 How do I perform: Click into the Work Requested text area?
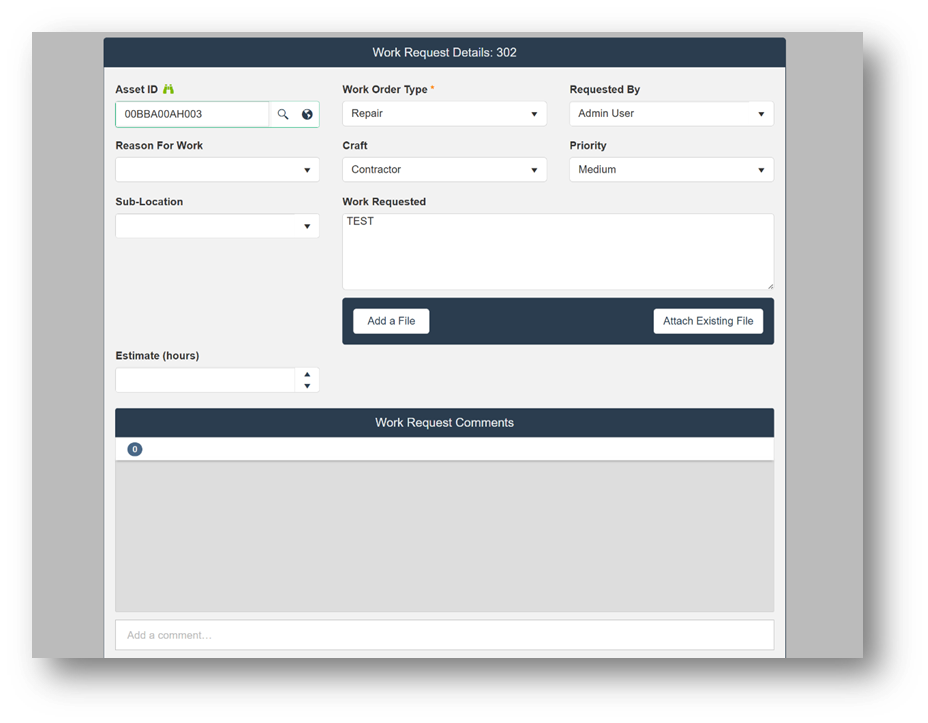pos(557,252)
